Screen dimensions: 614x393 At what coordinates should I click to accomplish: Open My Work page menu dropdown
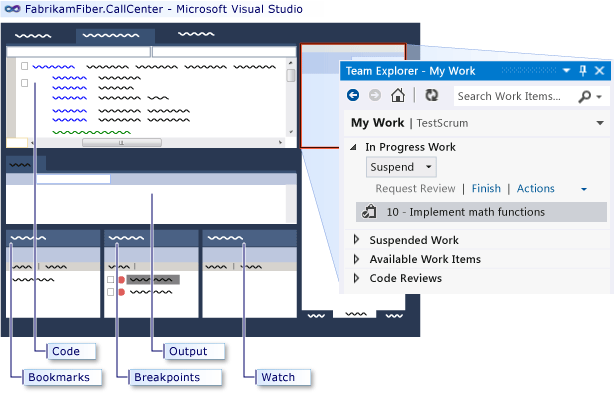[600, 123]
